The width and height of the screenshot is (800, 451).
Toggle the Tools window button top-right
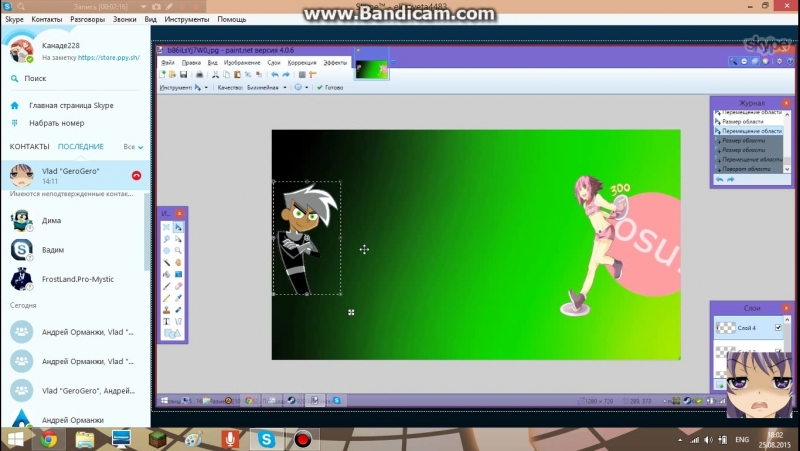tap(733, 61)
